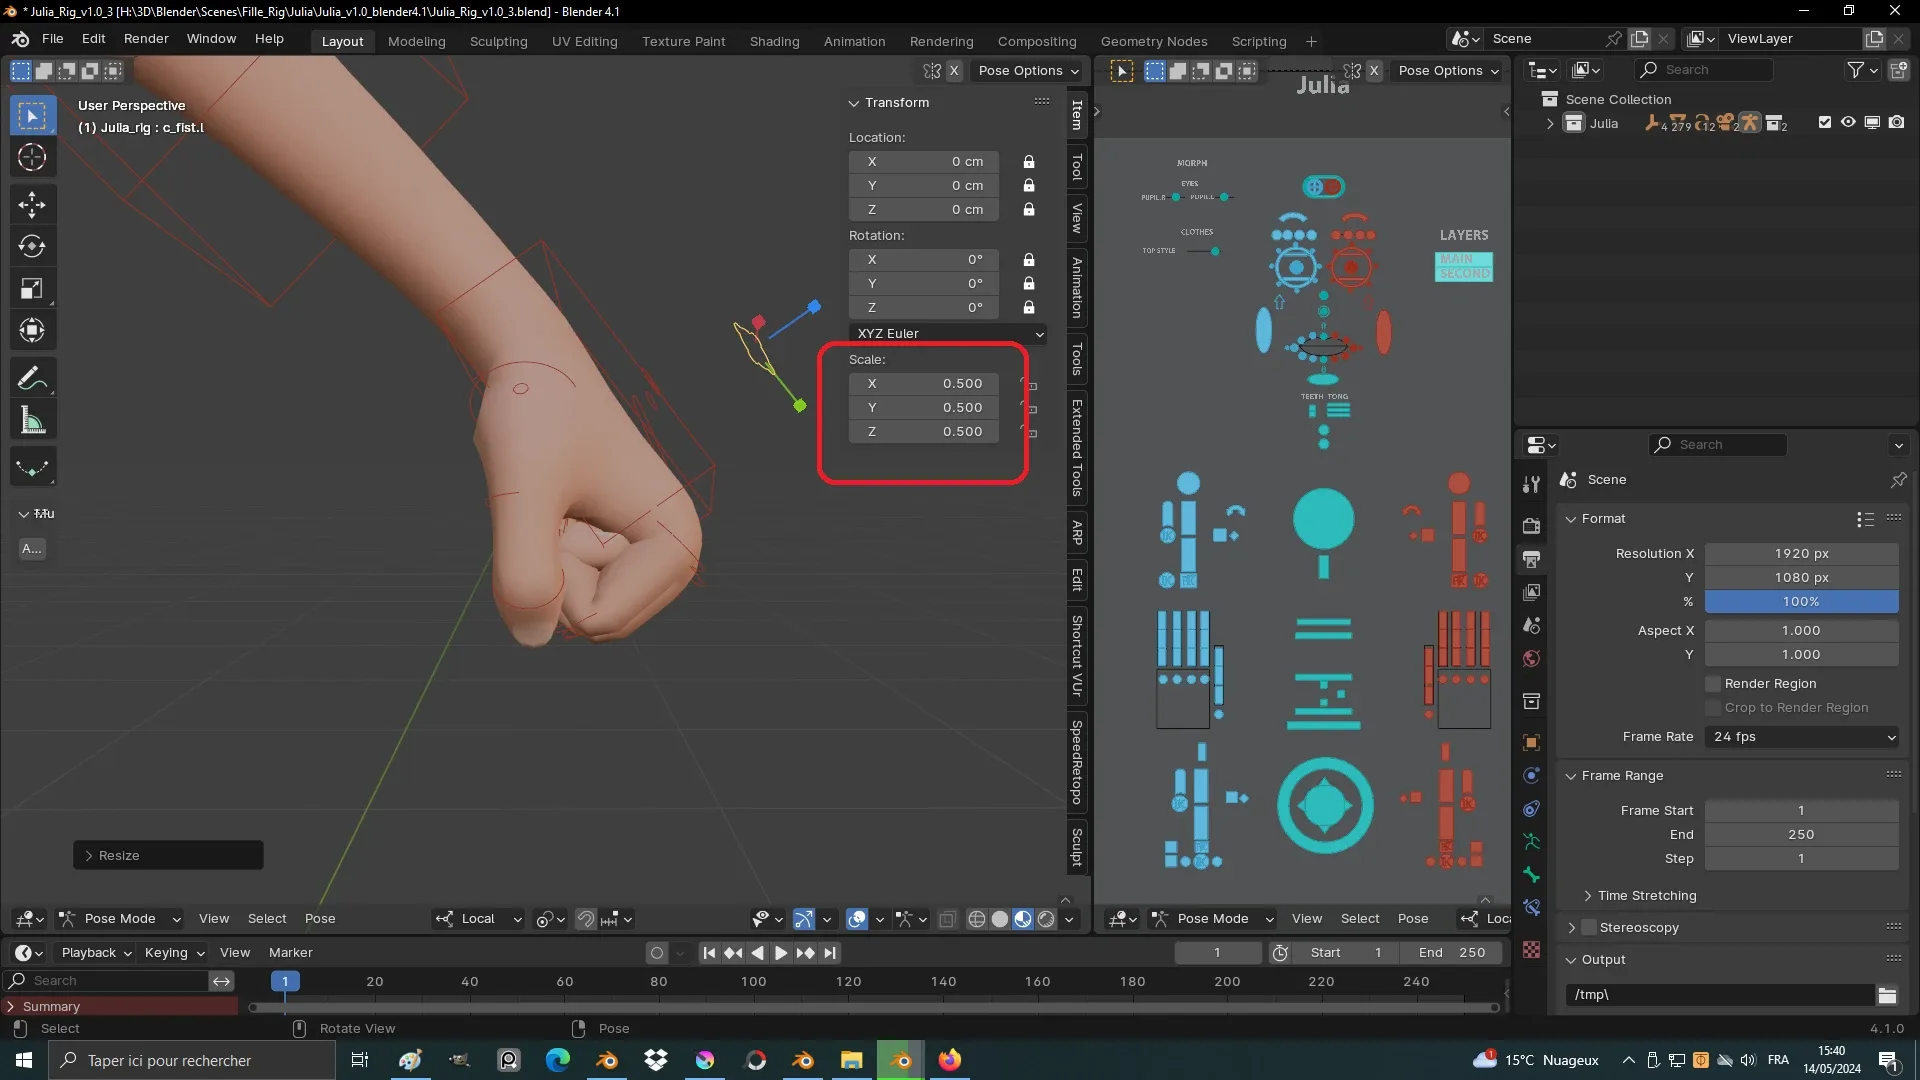
Task: Open the Output properties printer icon tab
Action: click(1531, 559)
